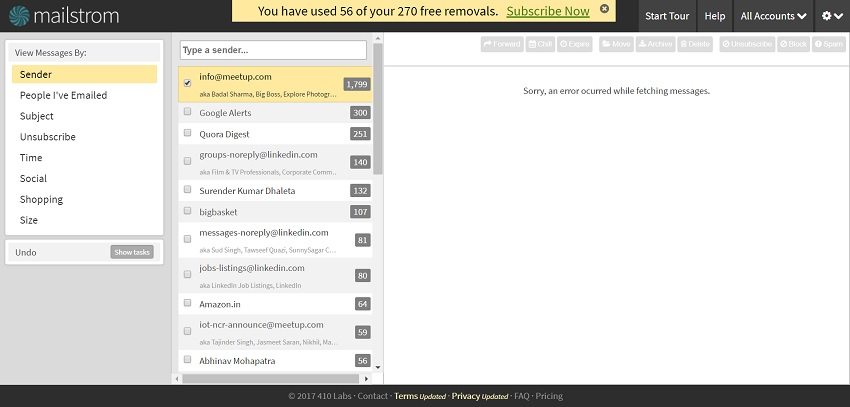
Task: Check the Quora Digest sender checkbox
Action: point(188,133)
